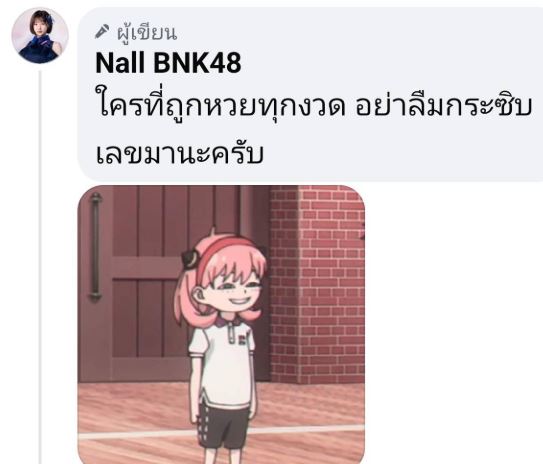Image resolution: width=543 pixels, height=464 pixels.
Task: Click the author microphone badge icon
Action: coord(103,31)
